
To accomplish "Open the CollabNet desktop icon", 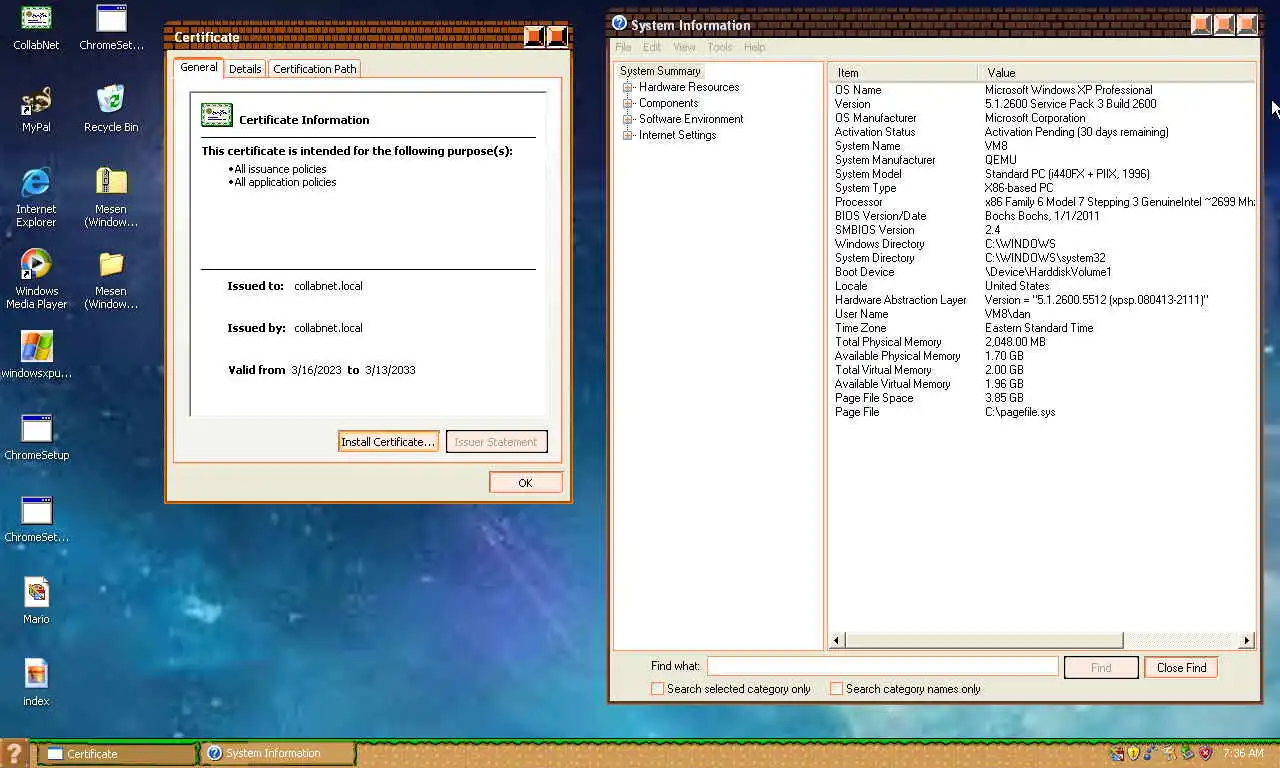I will click(x=36, y=27).
